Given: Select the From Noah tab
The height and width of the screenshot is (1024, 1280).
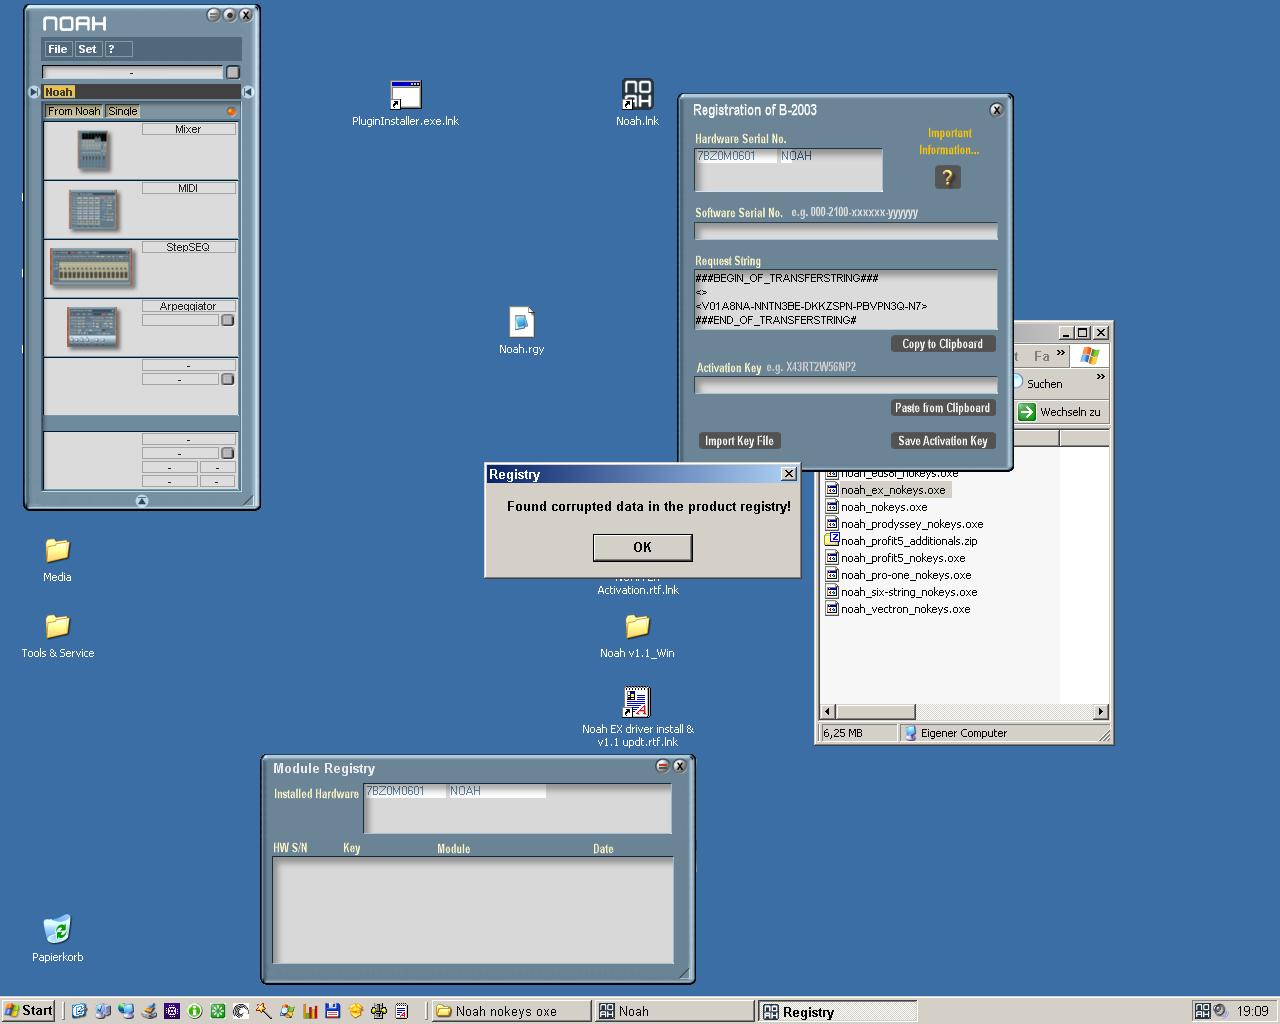Looking at the screenshot, I should 74,111.
